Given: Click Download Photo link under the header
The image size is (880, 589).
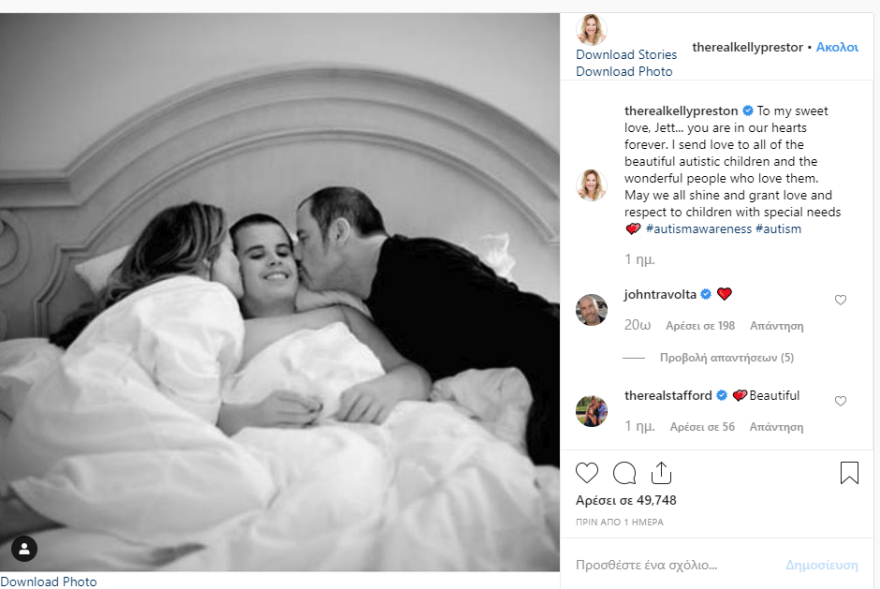Looking at the screenshot, I should pyautogui.click(x=624, y=71).
